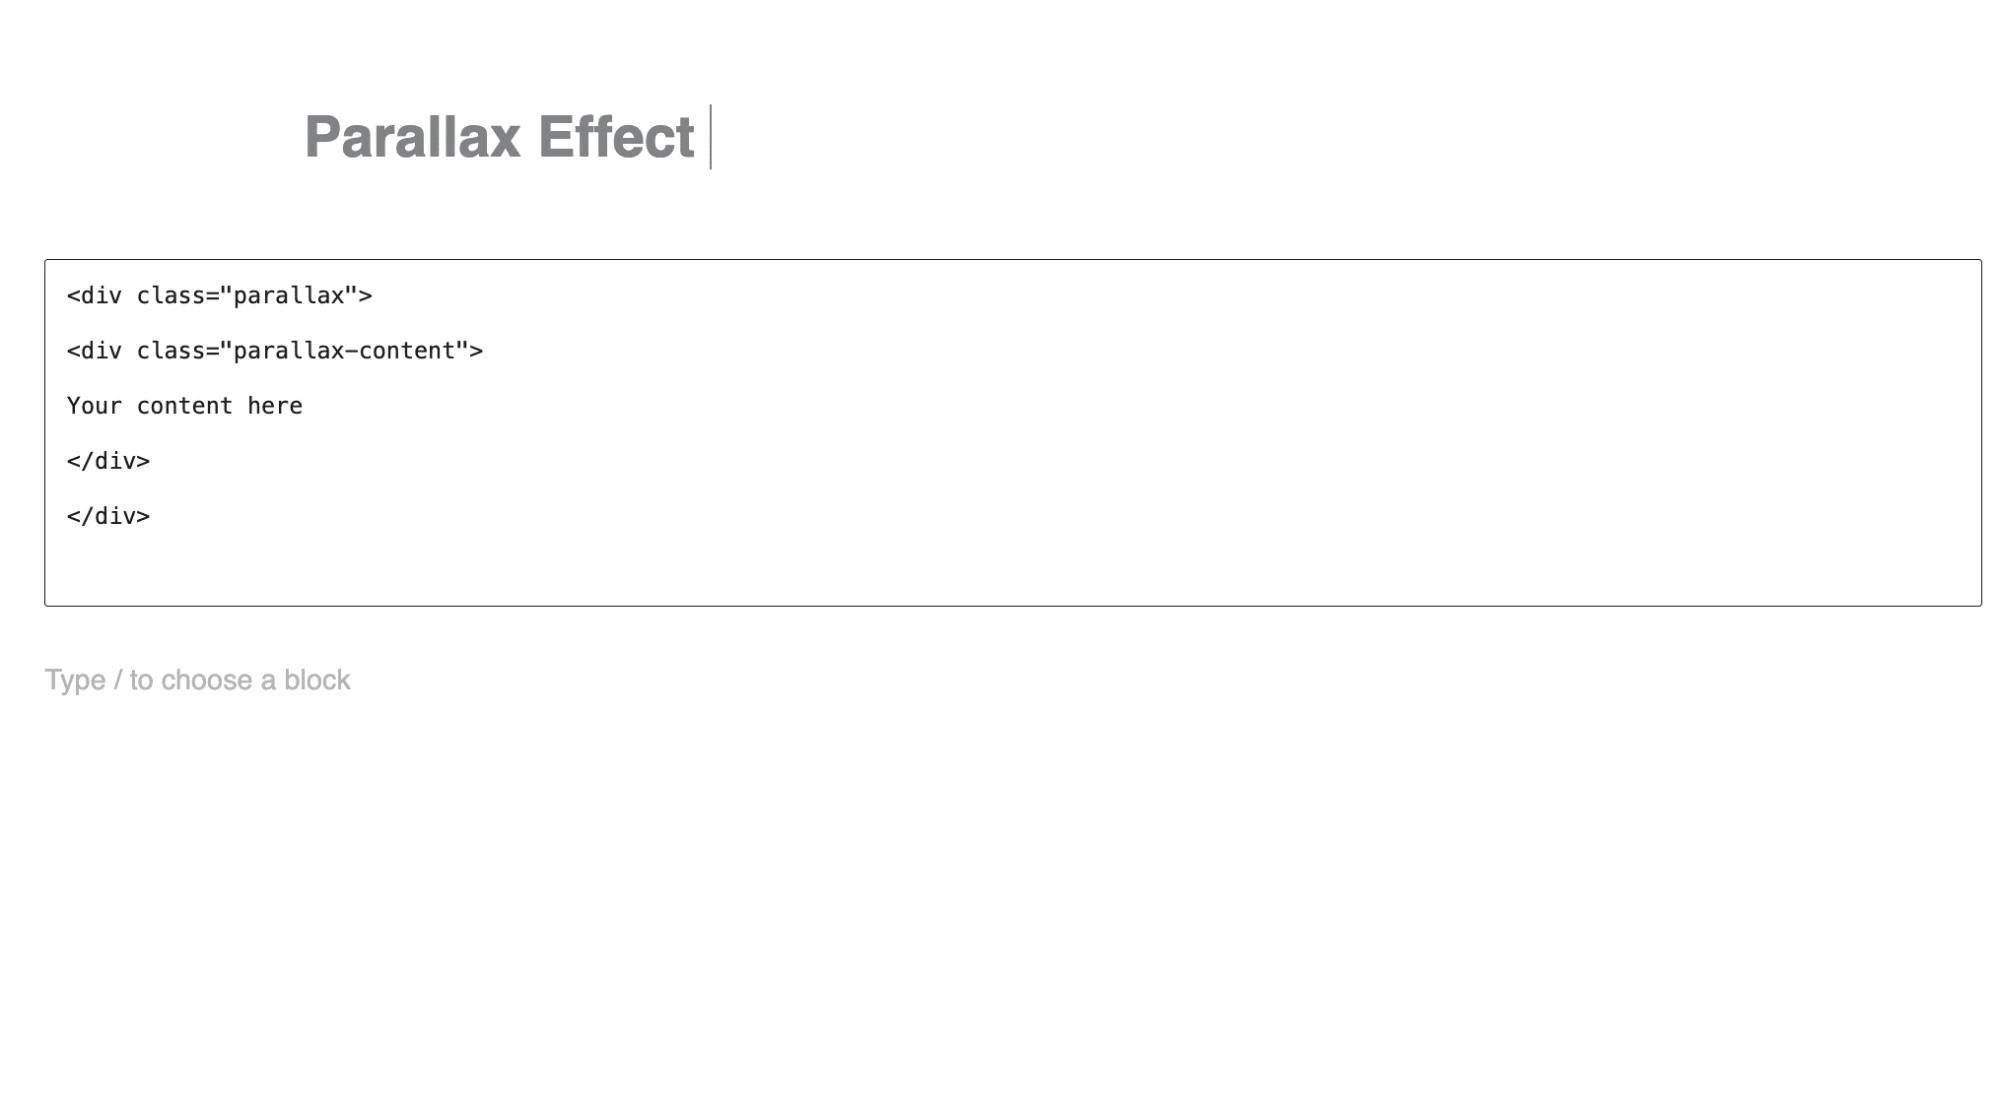Click the last closing "</div>" tag
The height and width of the screenshot is (1104, 2000).
click(x=108, y=516)
